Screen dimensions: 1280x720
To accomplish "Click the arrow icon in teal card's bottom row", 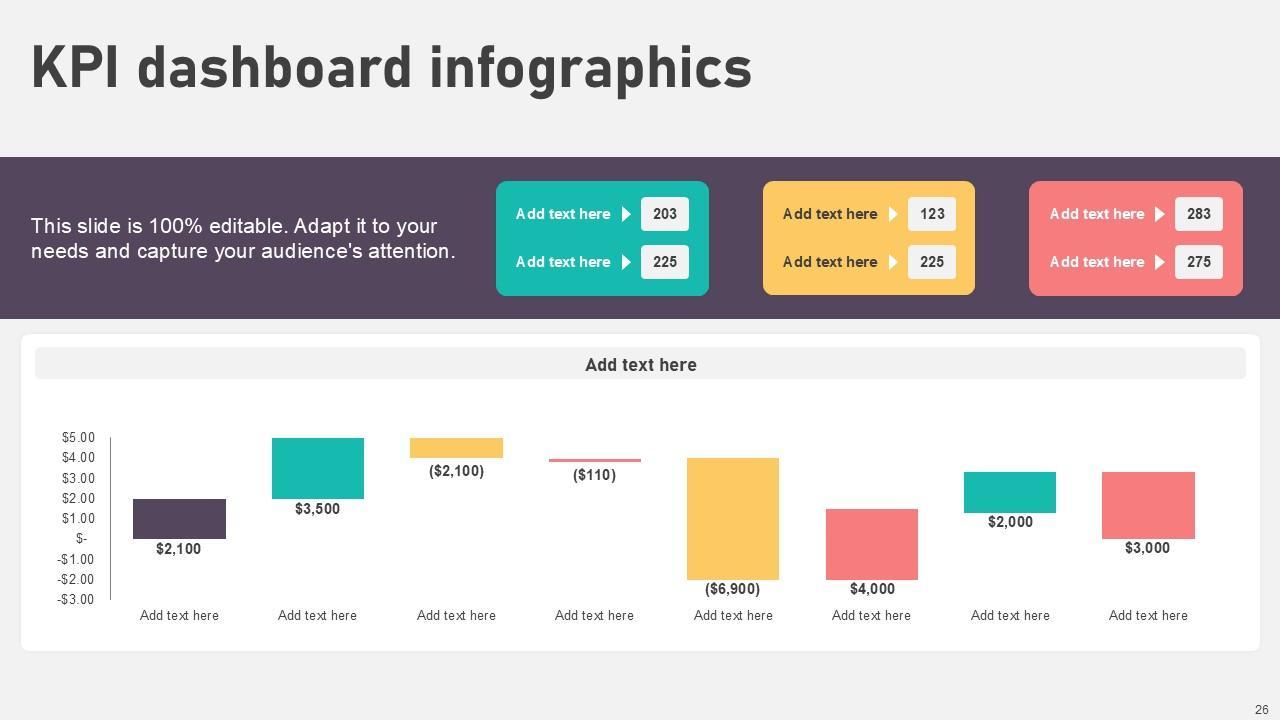I will pyautogui.click(x=626, y=262).
